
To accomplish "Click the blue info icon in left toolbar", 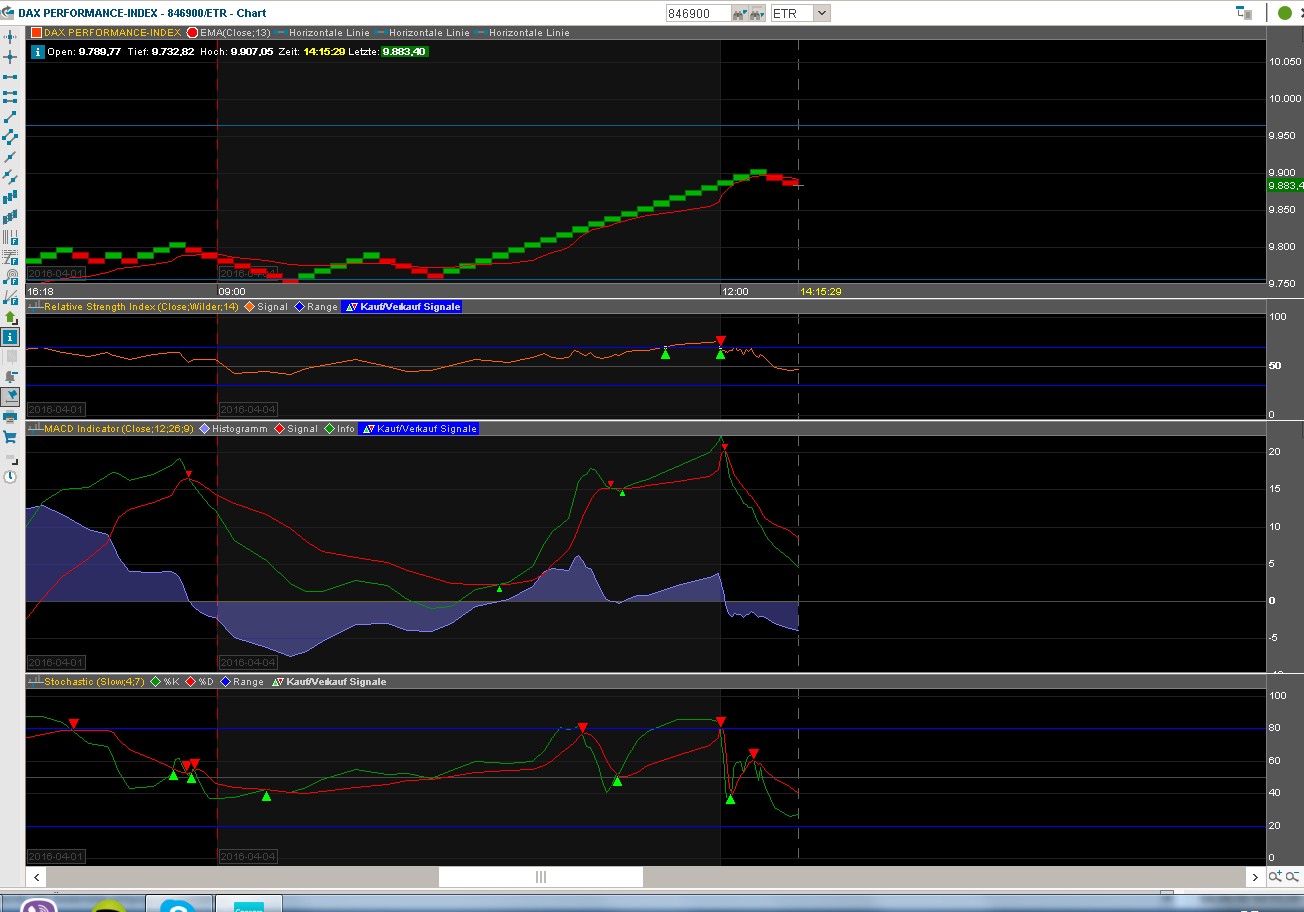I will click(11, 337).
